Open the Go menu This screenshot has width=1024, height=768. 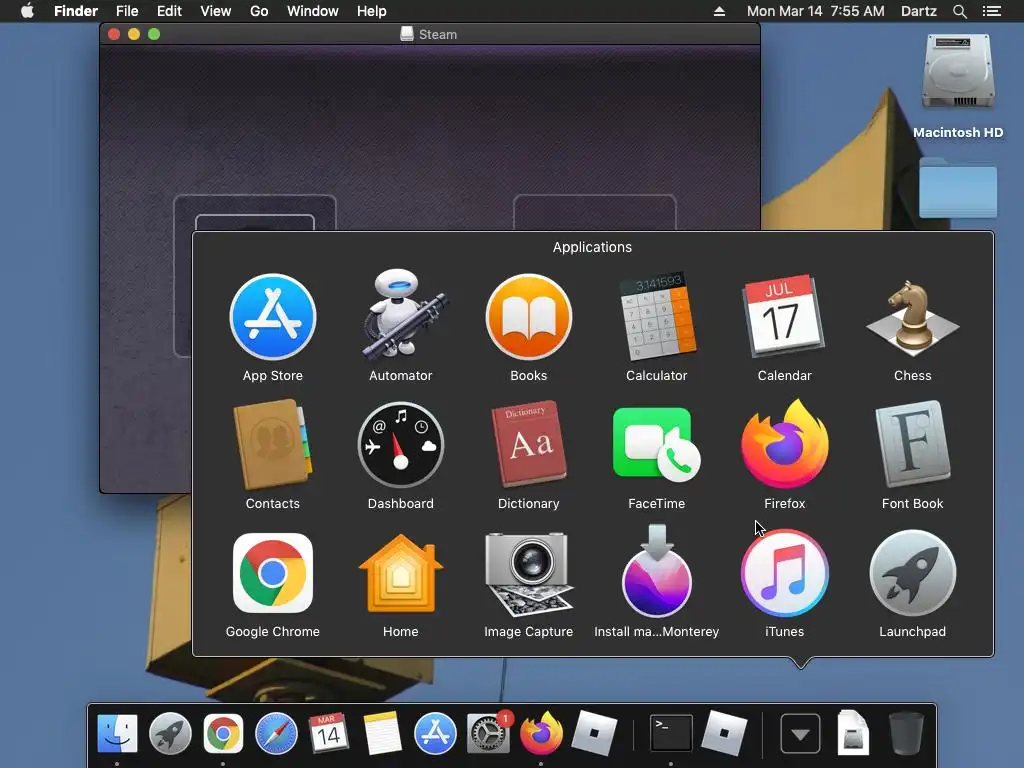(259, 11)
